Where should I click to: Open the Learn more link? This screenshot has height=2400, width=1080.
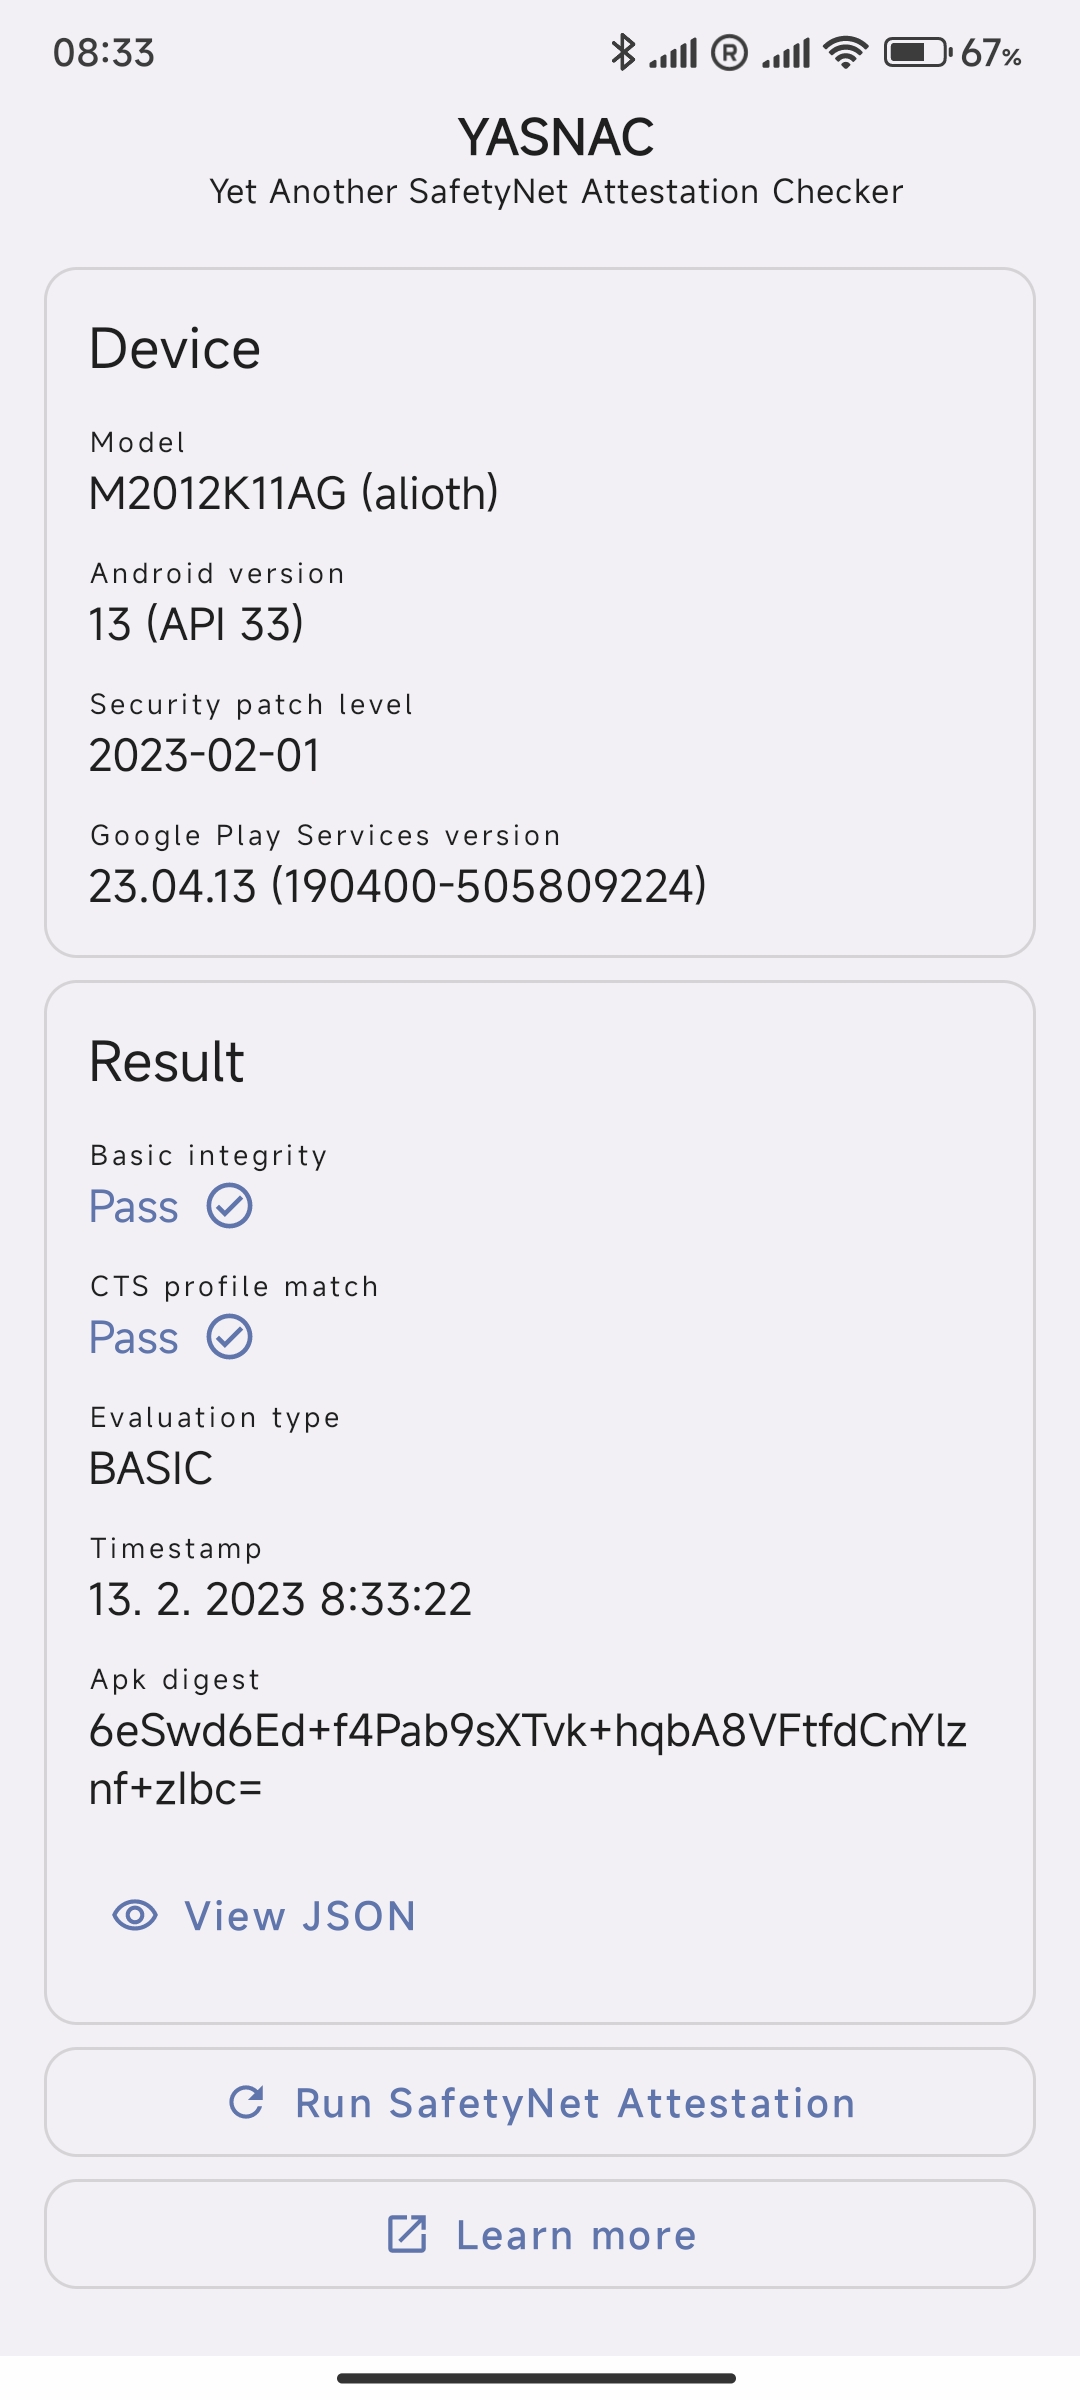(x=540, y=2234)
